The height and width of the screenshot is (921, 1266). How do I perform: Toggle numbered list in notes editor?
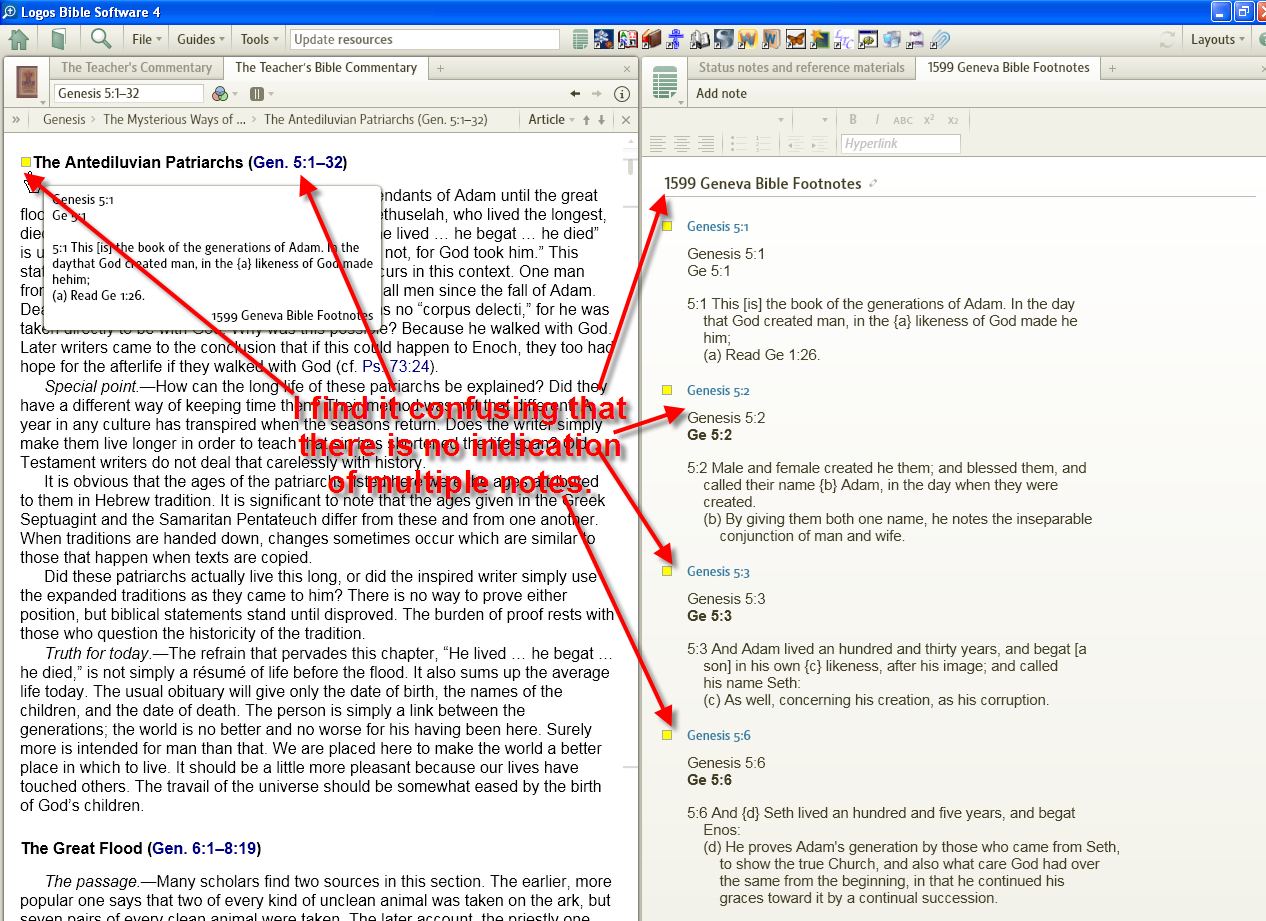(763, 144)
